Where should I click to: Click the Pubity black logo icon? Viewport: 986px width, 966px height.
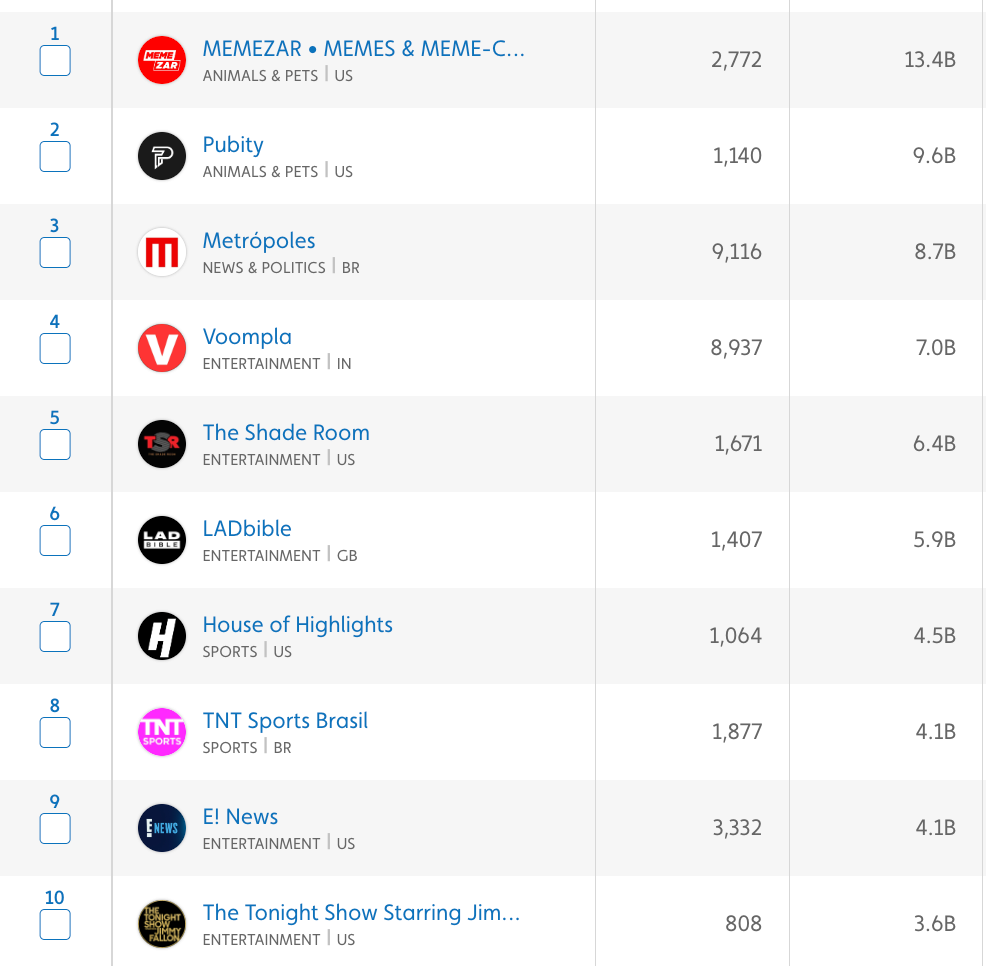click(162, 156)
